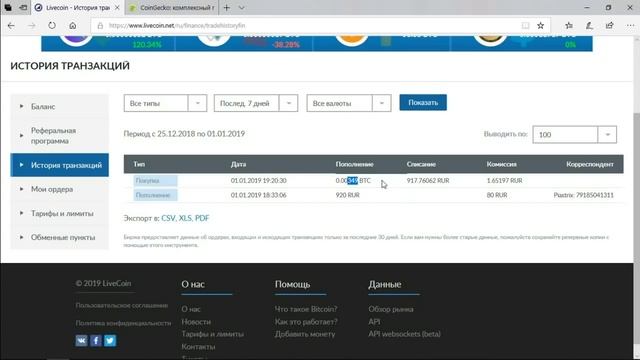Open the Послед. 7 дней period dropdown
This screenshot has height=360, width=640.
[x=256, y=103]
